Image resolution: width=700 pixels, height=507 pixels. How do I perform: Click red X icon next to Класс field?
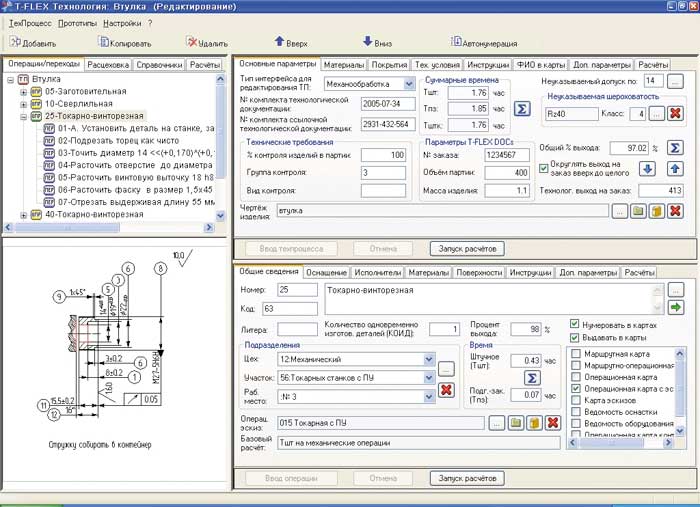(675, 113)
